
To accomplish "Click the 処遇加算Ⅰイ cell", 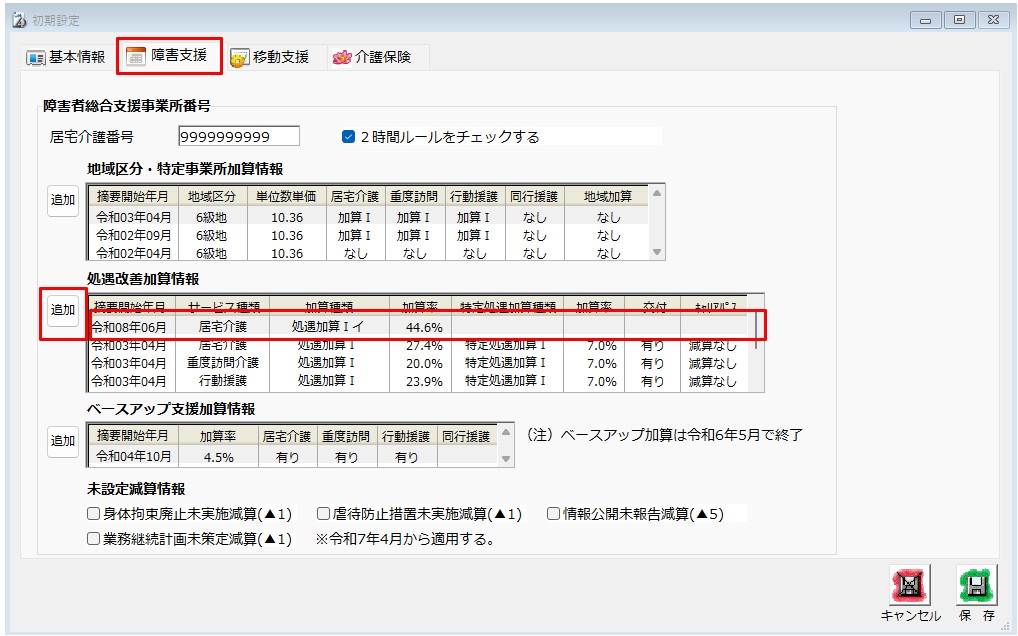I will 329,326.
